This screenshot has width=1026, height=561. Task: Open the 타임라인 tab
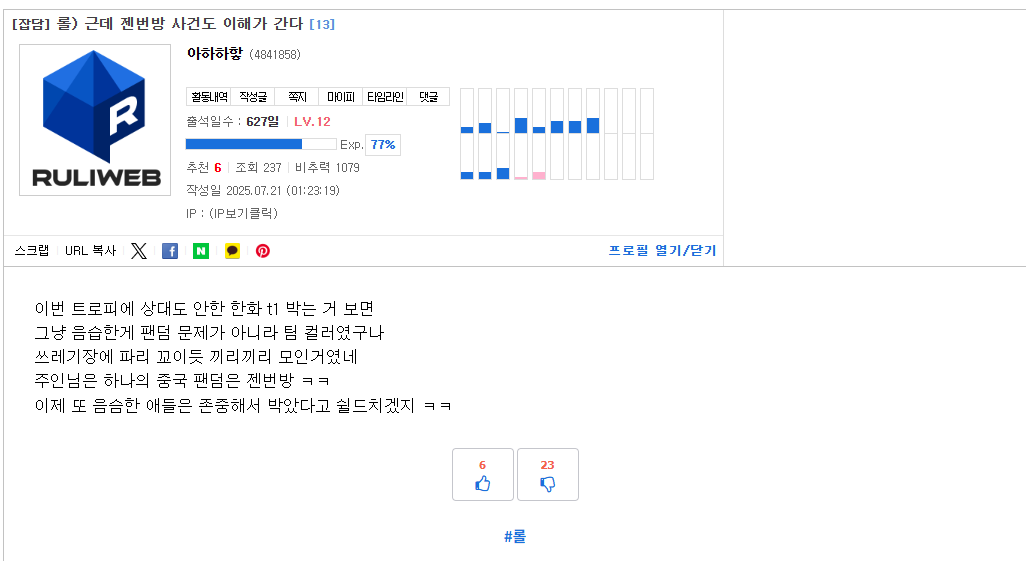(x=385, y=97)
